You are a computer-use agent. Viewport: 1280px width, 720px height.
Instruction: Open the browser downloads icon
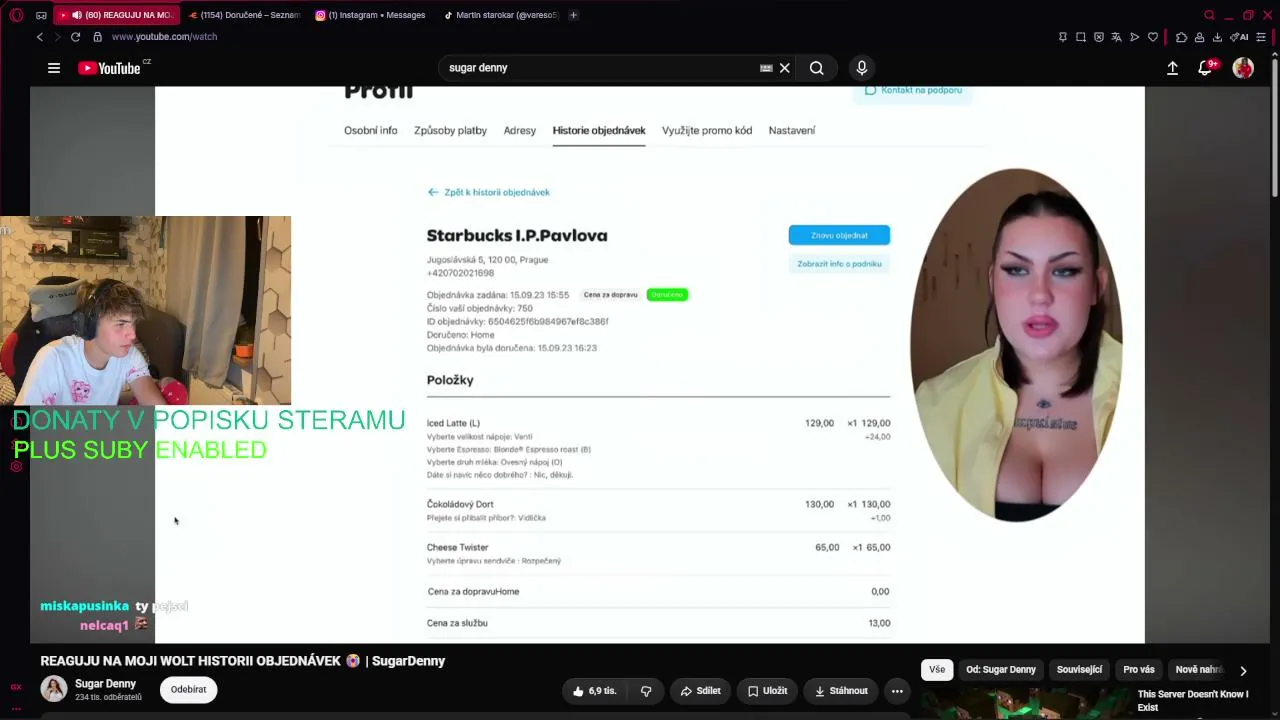coord(1217,37)
